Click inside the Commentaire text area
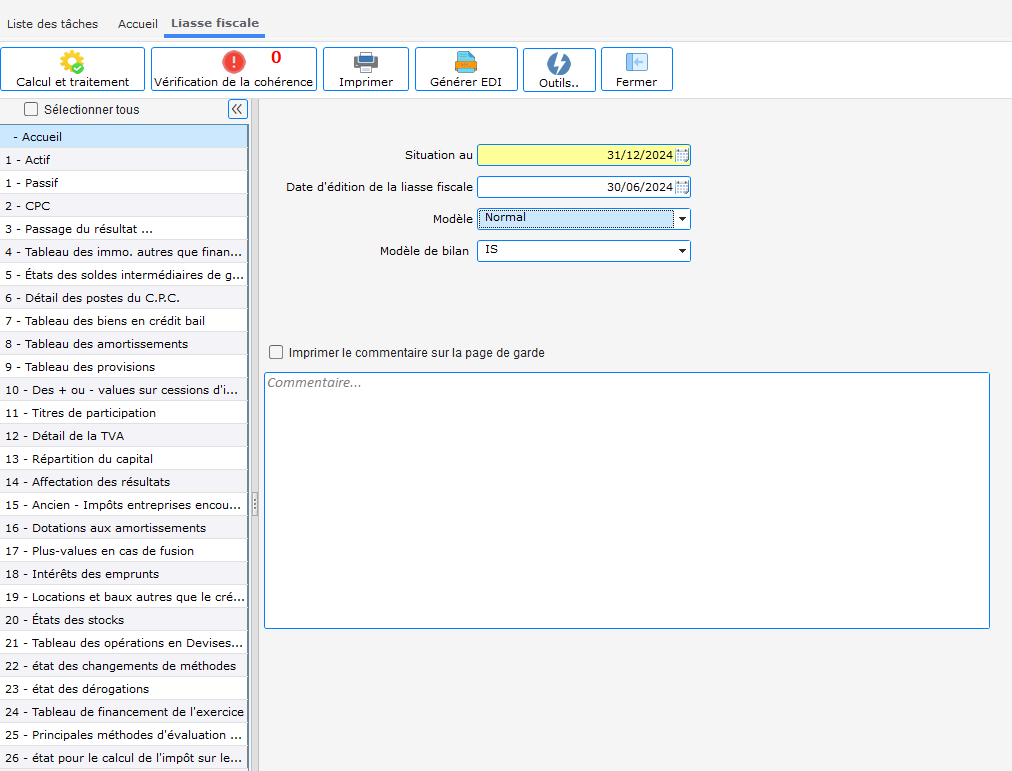This screenshot has height=771, width=1012. pyautogui.click(x=626, y=500)
